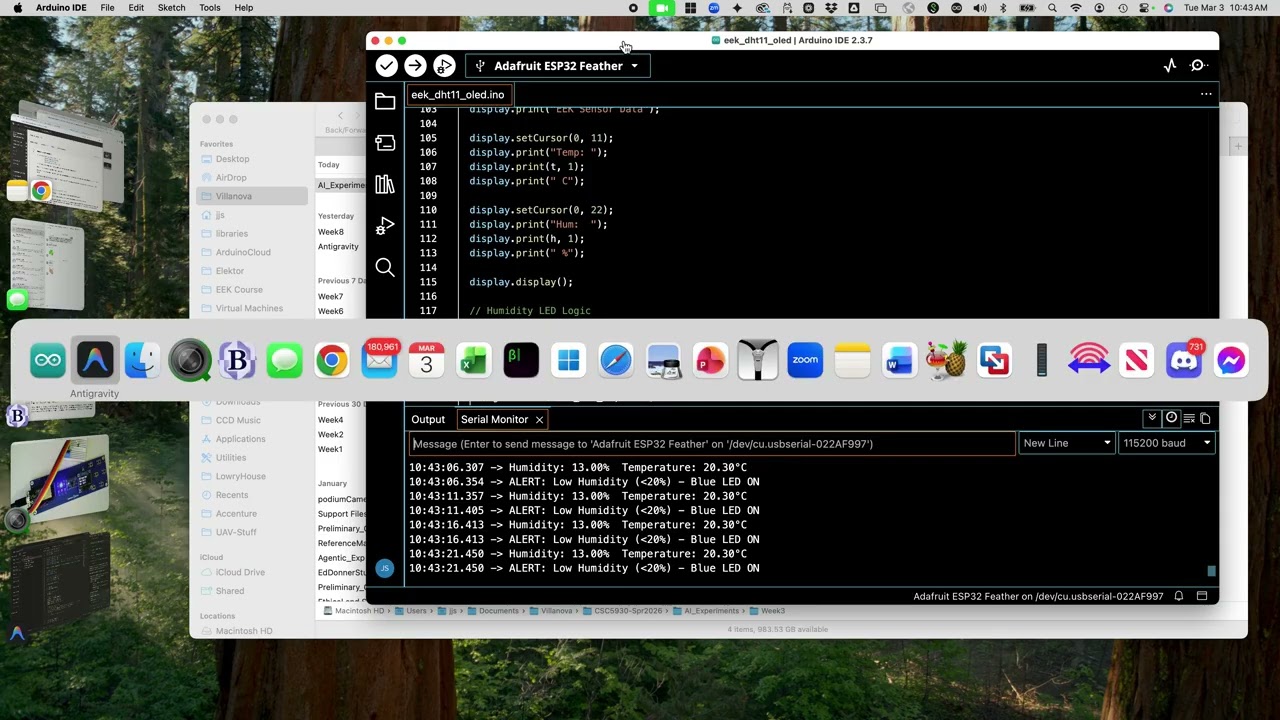
Task: Select Antigravity item in Finder list
Action: [338, 246]
